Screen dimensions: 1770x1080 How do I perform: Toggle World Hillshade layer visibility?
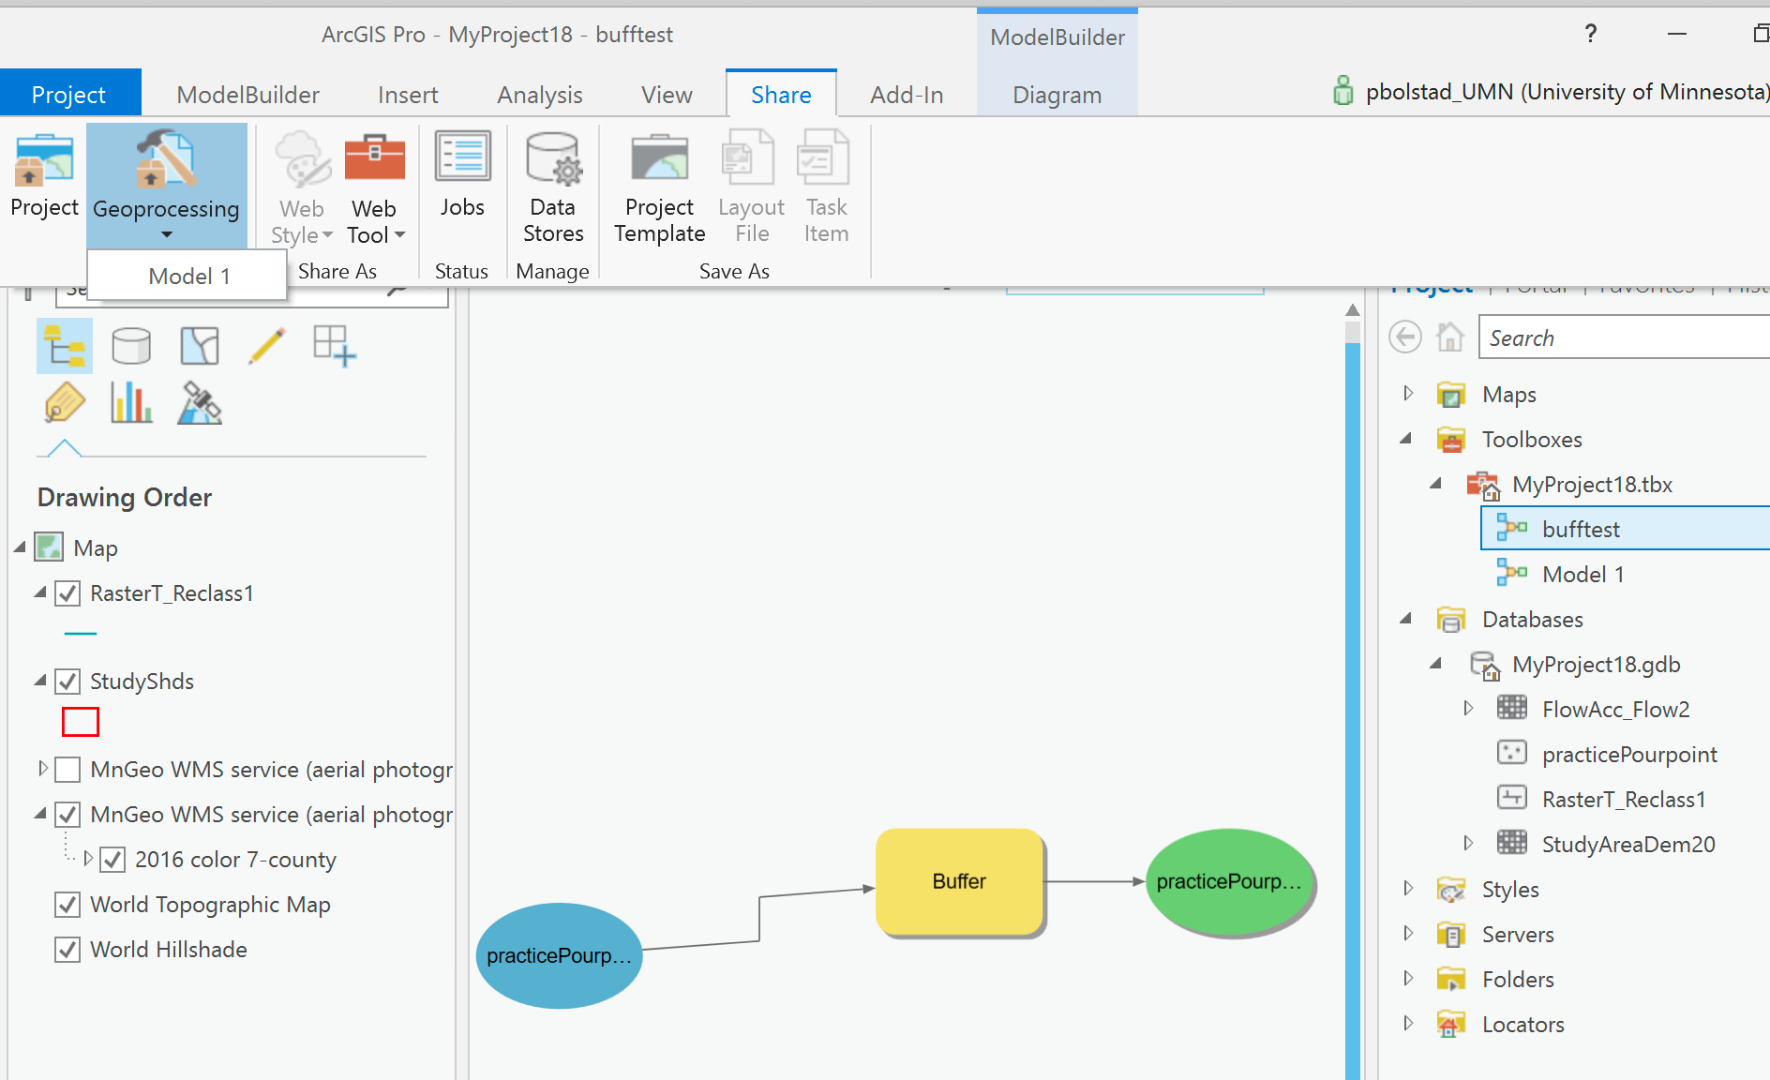pyautogui.click(x=67, y=949)
